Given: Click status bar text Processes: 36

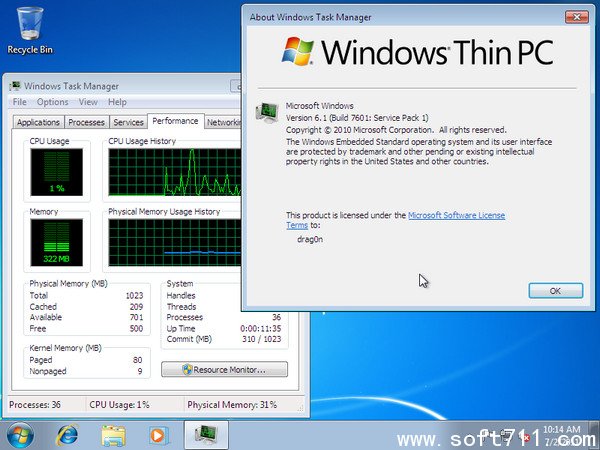Looking at the screenshot, I should (35, 404).
